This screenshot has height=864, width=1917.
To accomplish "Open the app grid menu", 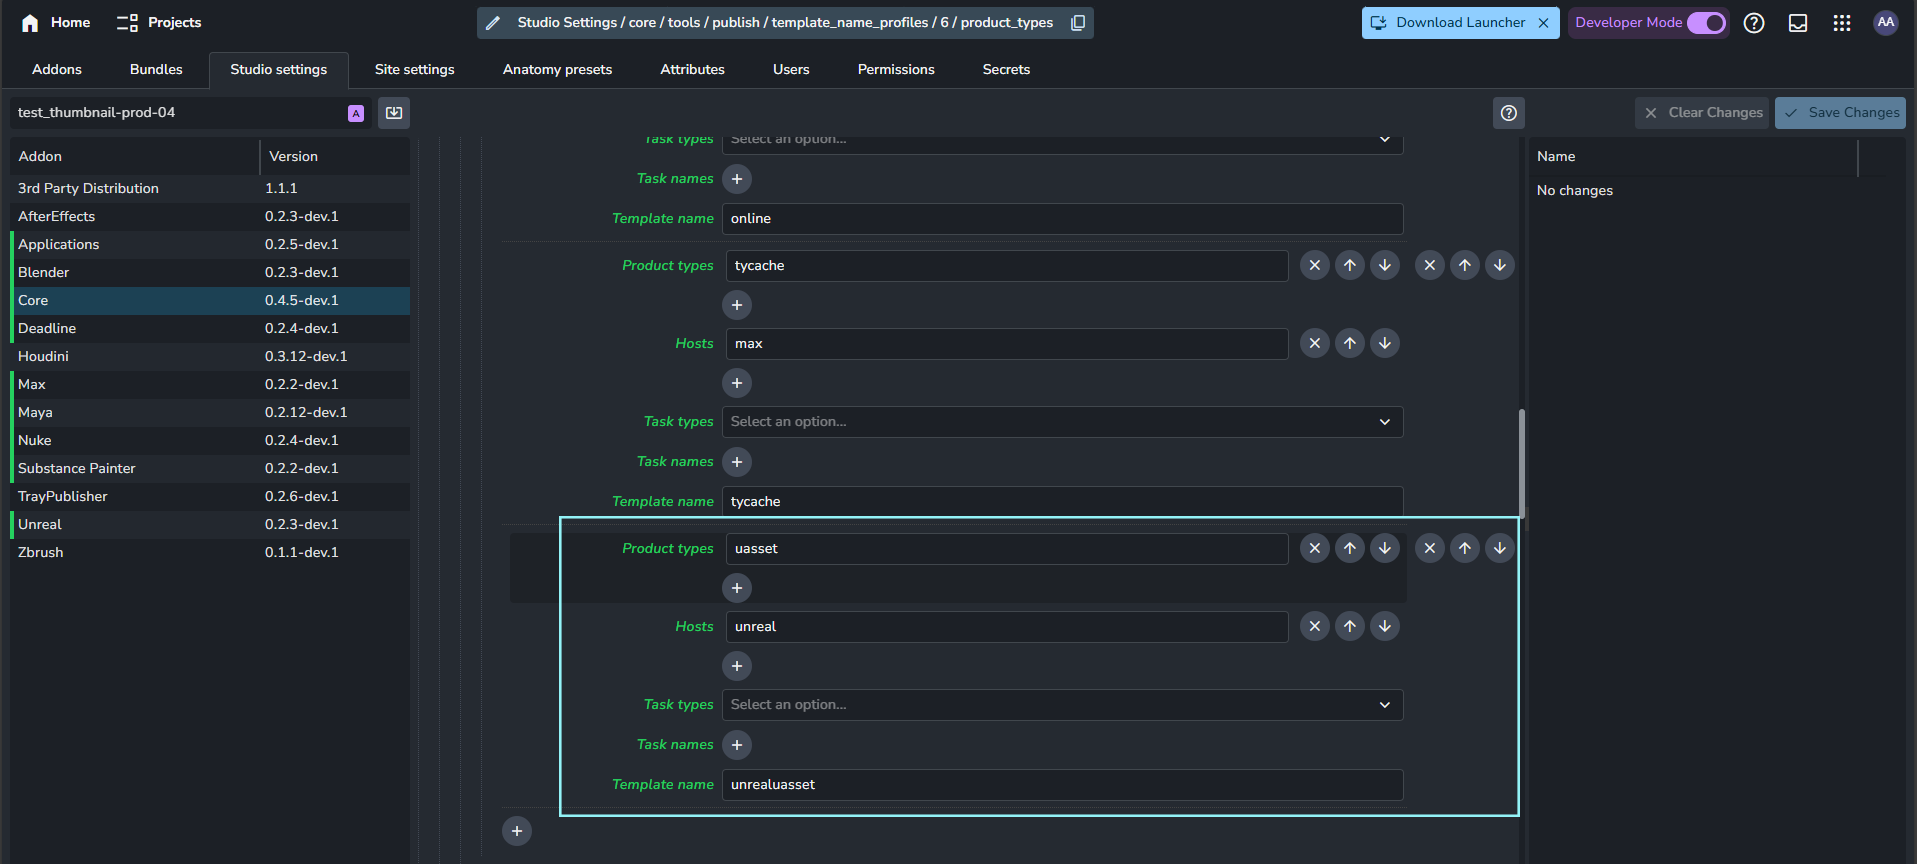I will [x=1842, y=23].
